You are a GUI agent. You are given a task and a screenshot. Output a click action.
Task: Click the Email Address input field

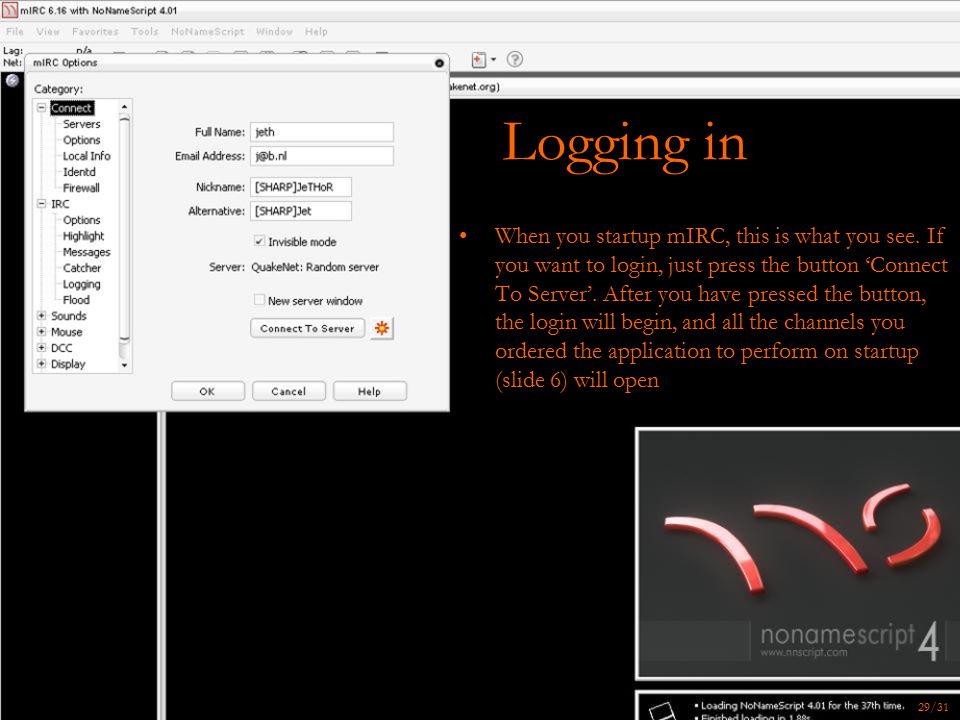pyautogui.click(x=321, y=156)
